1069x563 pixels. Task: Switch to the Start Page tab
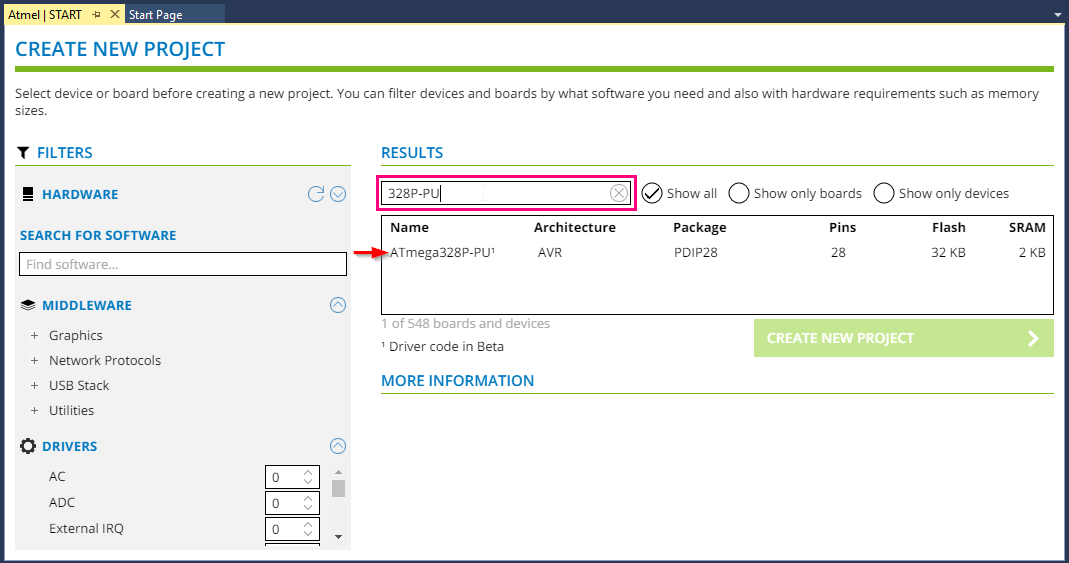click(155, 14)
